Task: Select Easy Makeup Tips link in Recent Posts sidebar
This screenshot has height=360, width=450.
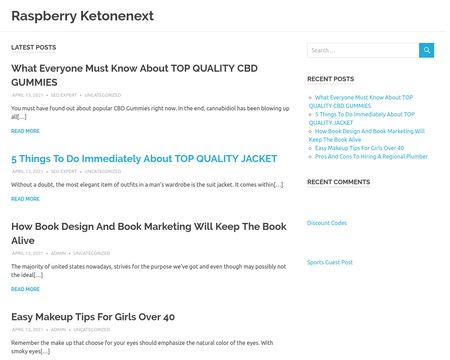Action: [x=359, y=148]
